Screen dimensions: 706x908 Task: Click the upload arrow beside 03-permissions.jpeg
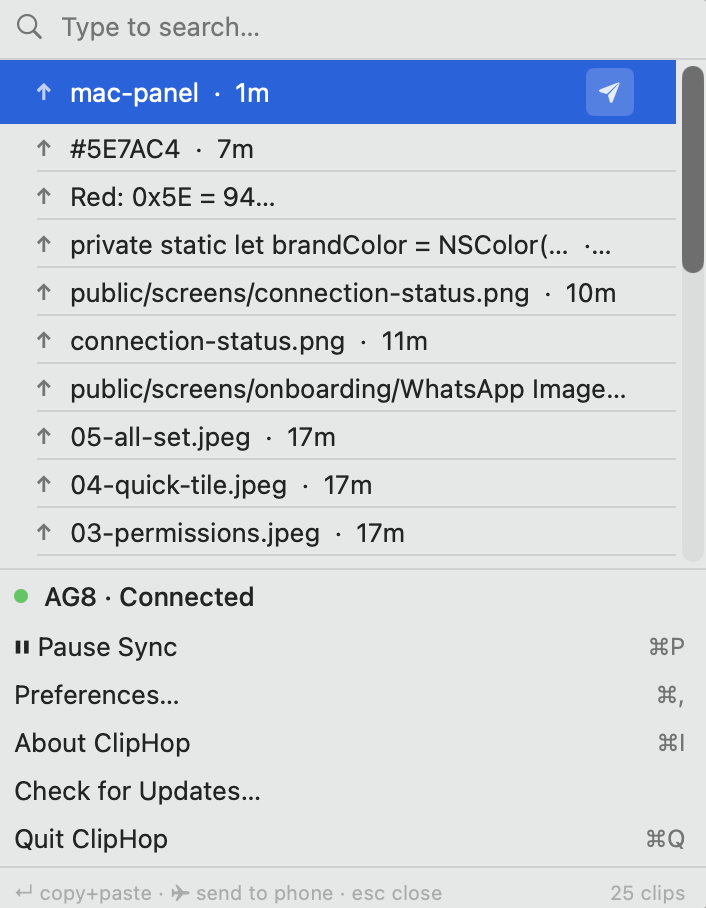coord(44,532)
